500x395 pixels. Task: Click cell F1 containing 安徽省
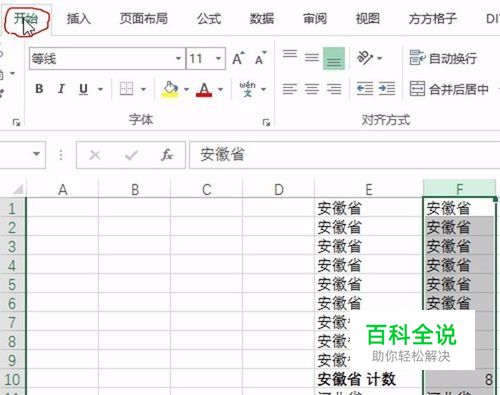(x=459, y=208)
